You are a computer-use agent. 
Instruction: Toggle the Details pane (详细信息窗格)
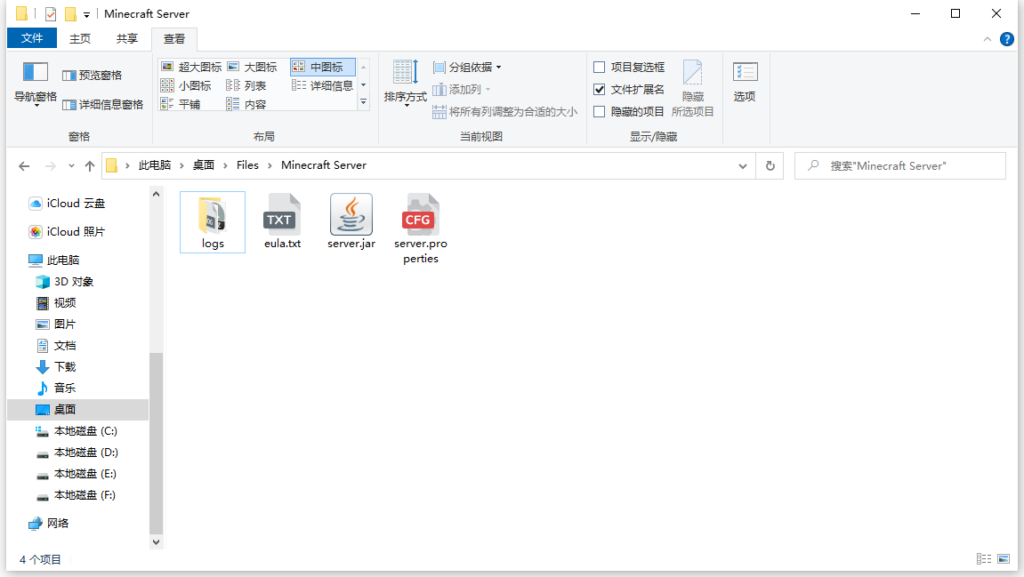(103, 104)
